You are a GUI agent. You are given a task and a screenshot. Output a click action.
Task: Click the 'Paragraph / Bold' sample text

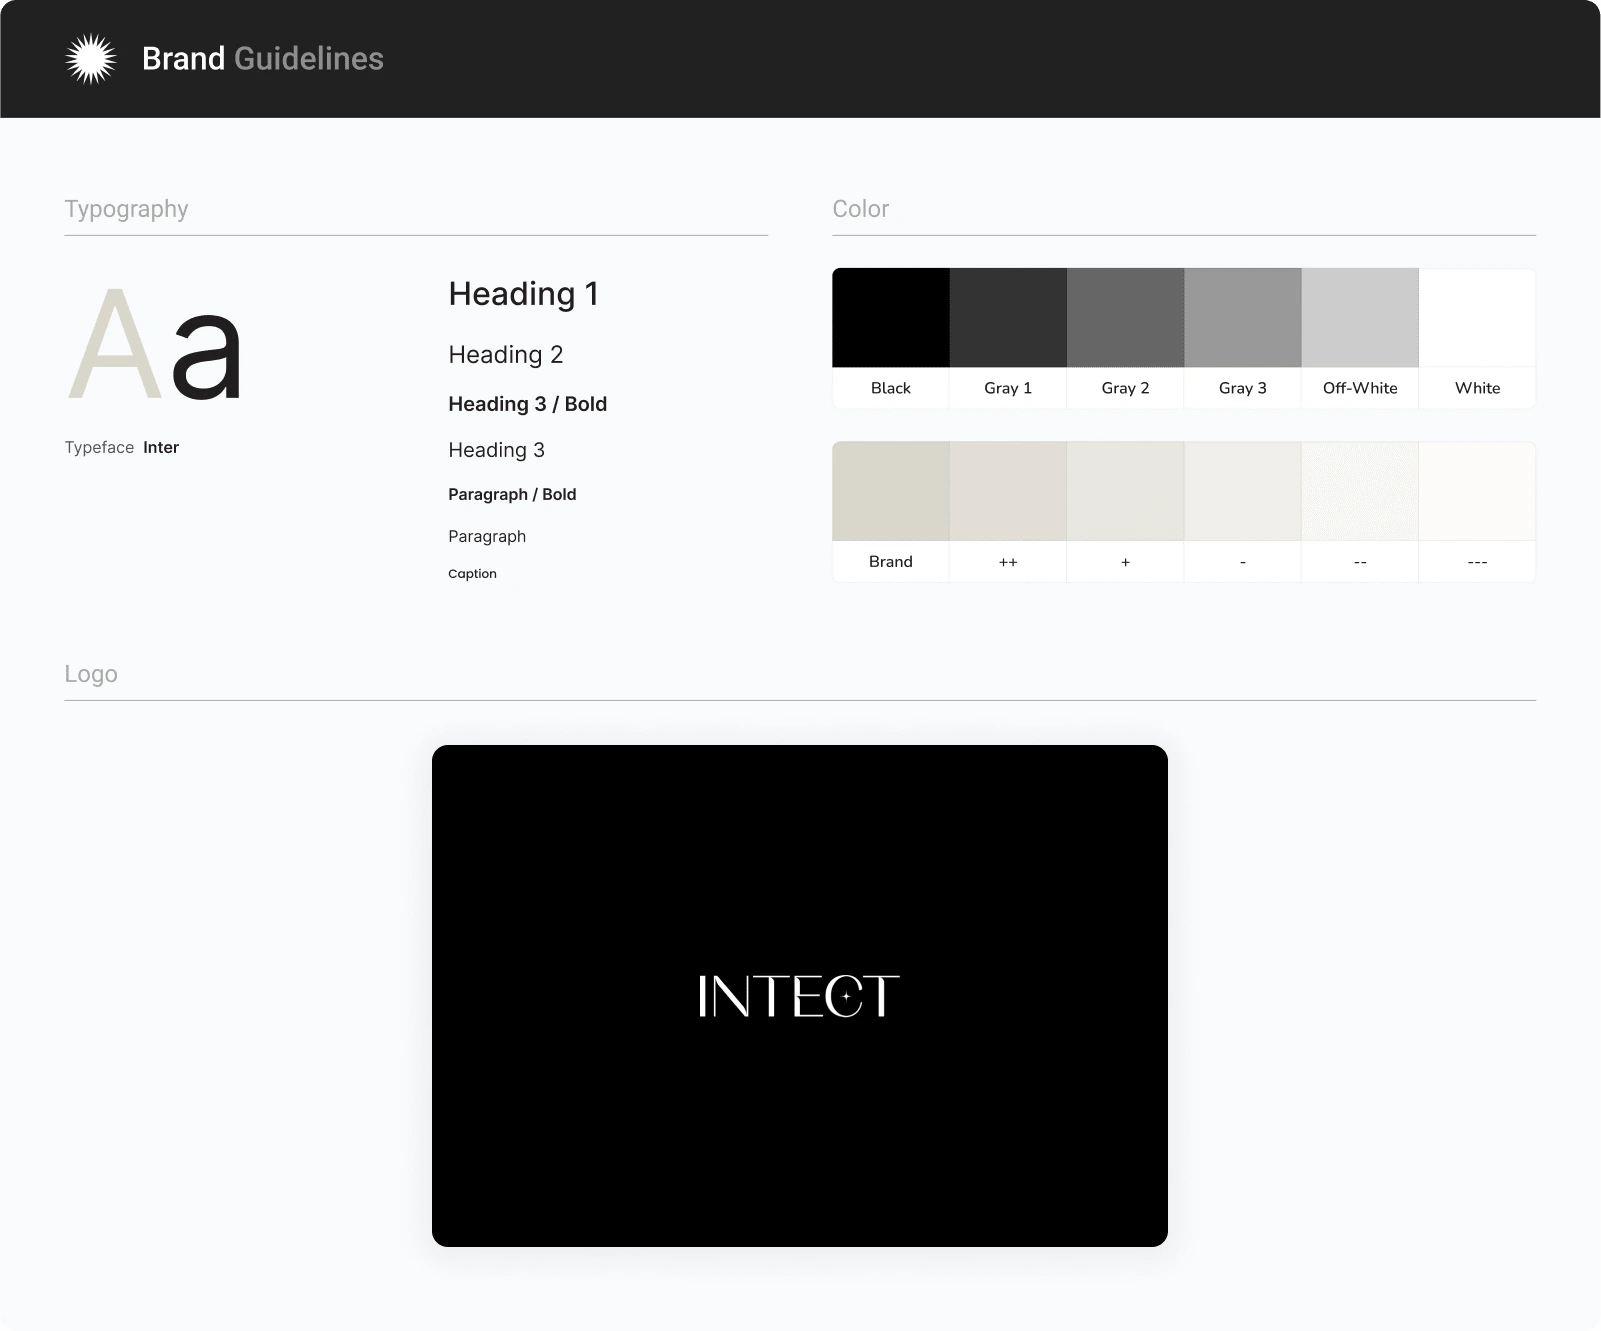tap(512, 494)
